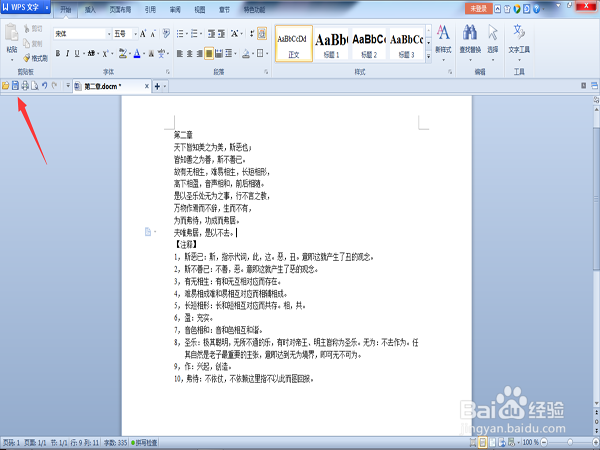Apply the Heading 1 style
This screenshot has height=450, width=600.
[x=331, y=44]
